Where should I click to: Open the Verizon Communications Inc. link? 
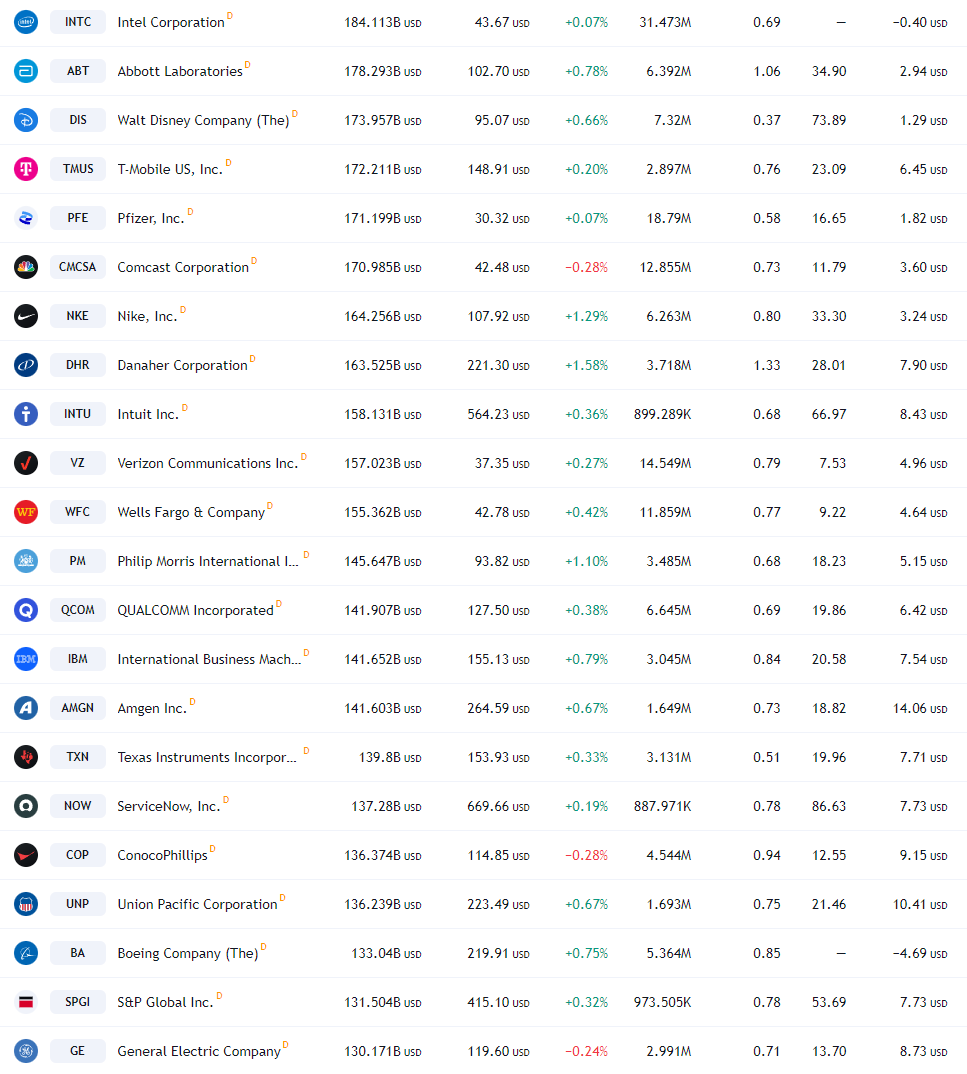208,464
